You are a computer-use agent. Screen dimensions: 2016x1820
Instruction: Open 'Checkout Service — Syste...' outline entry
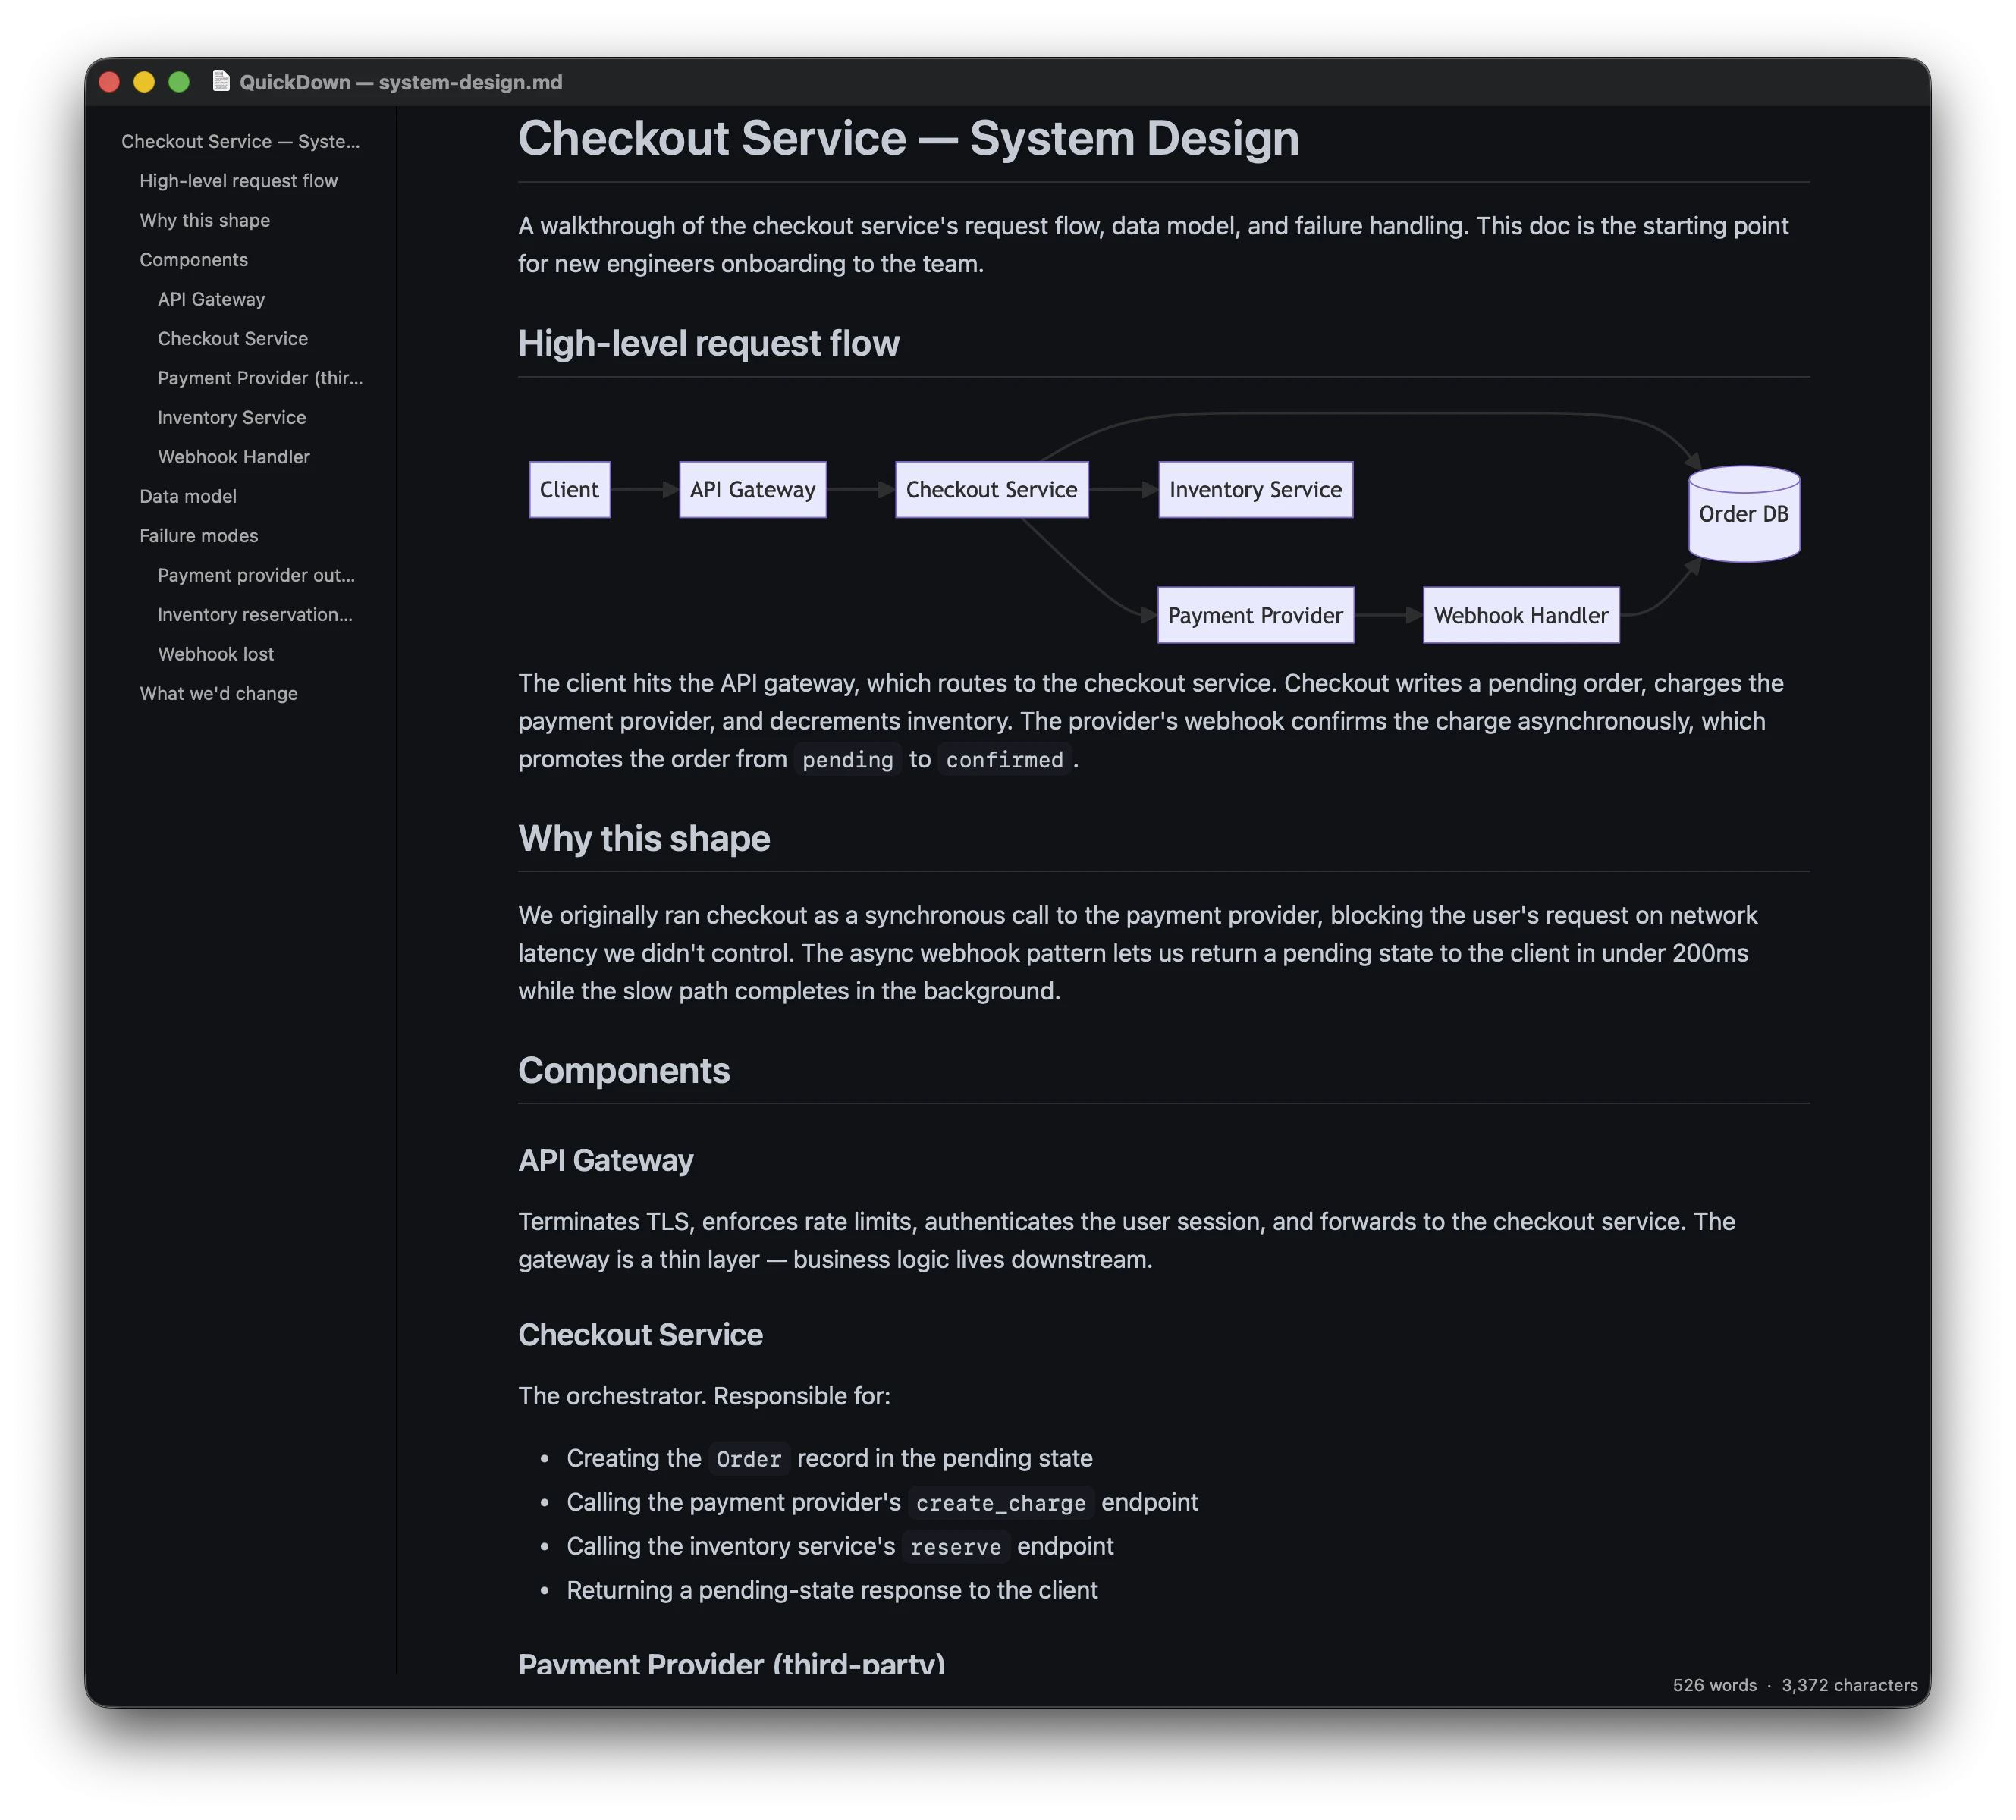(240, 141)
